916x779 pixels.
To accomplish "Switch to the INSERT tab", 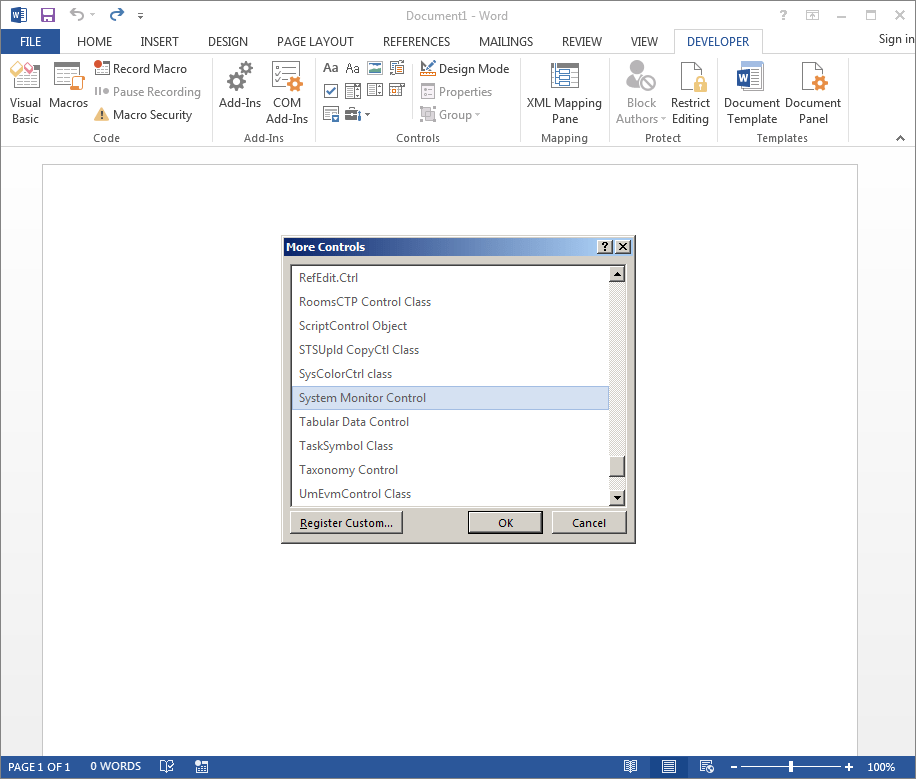I will (159, 41).
